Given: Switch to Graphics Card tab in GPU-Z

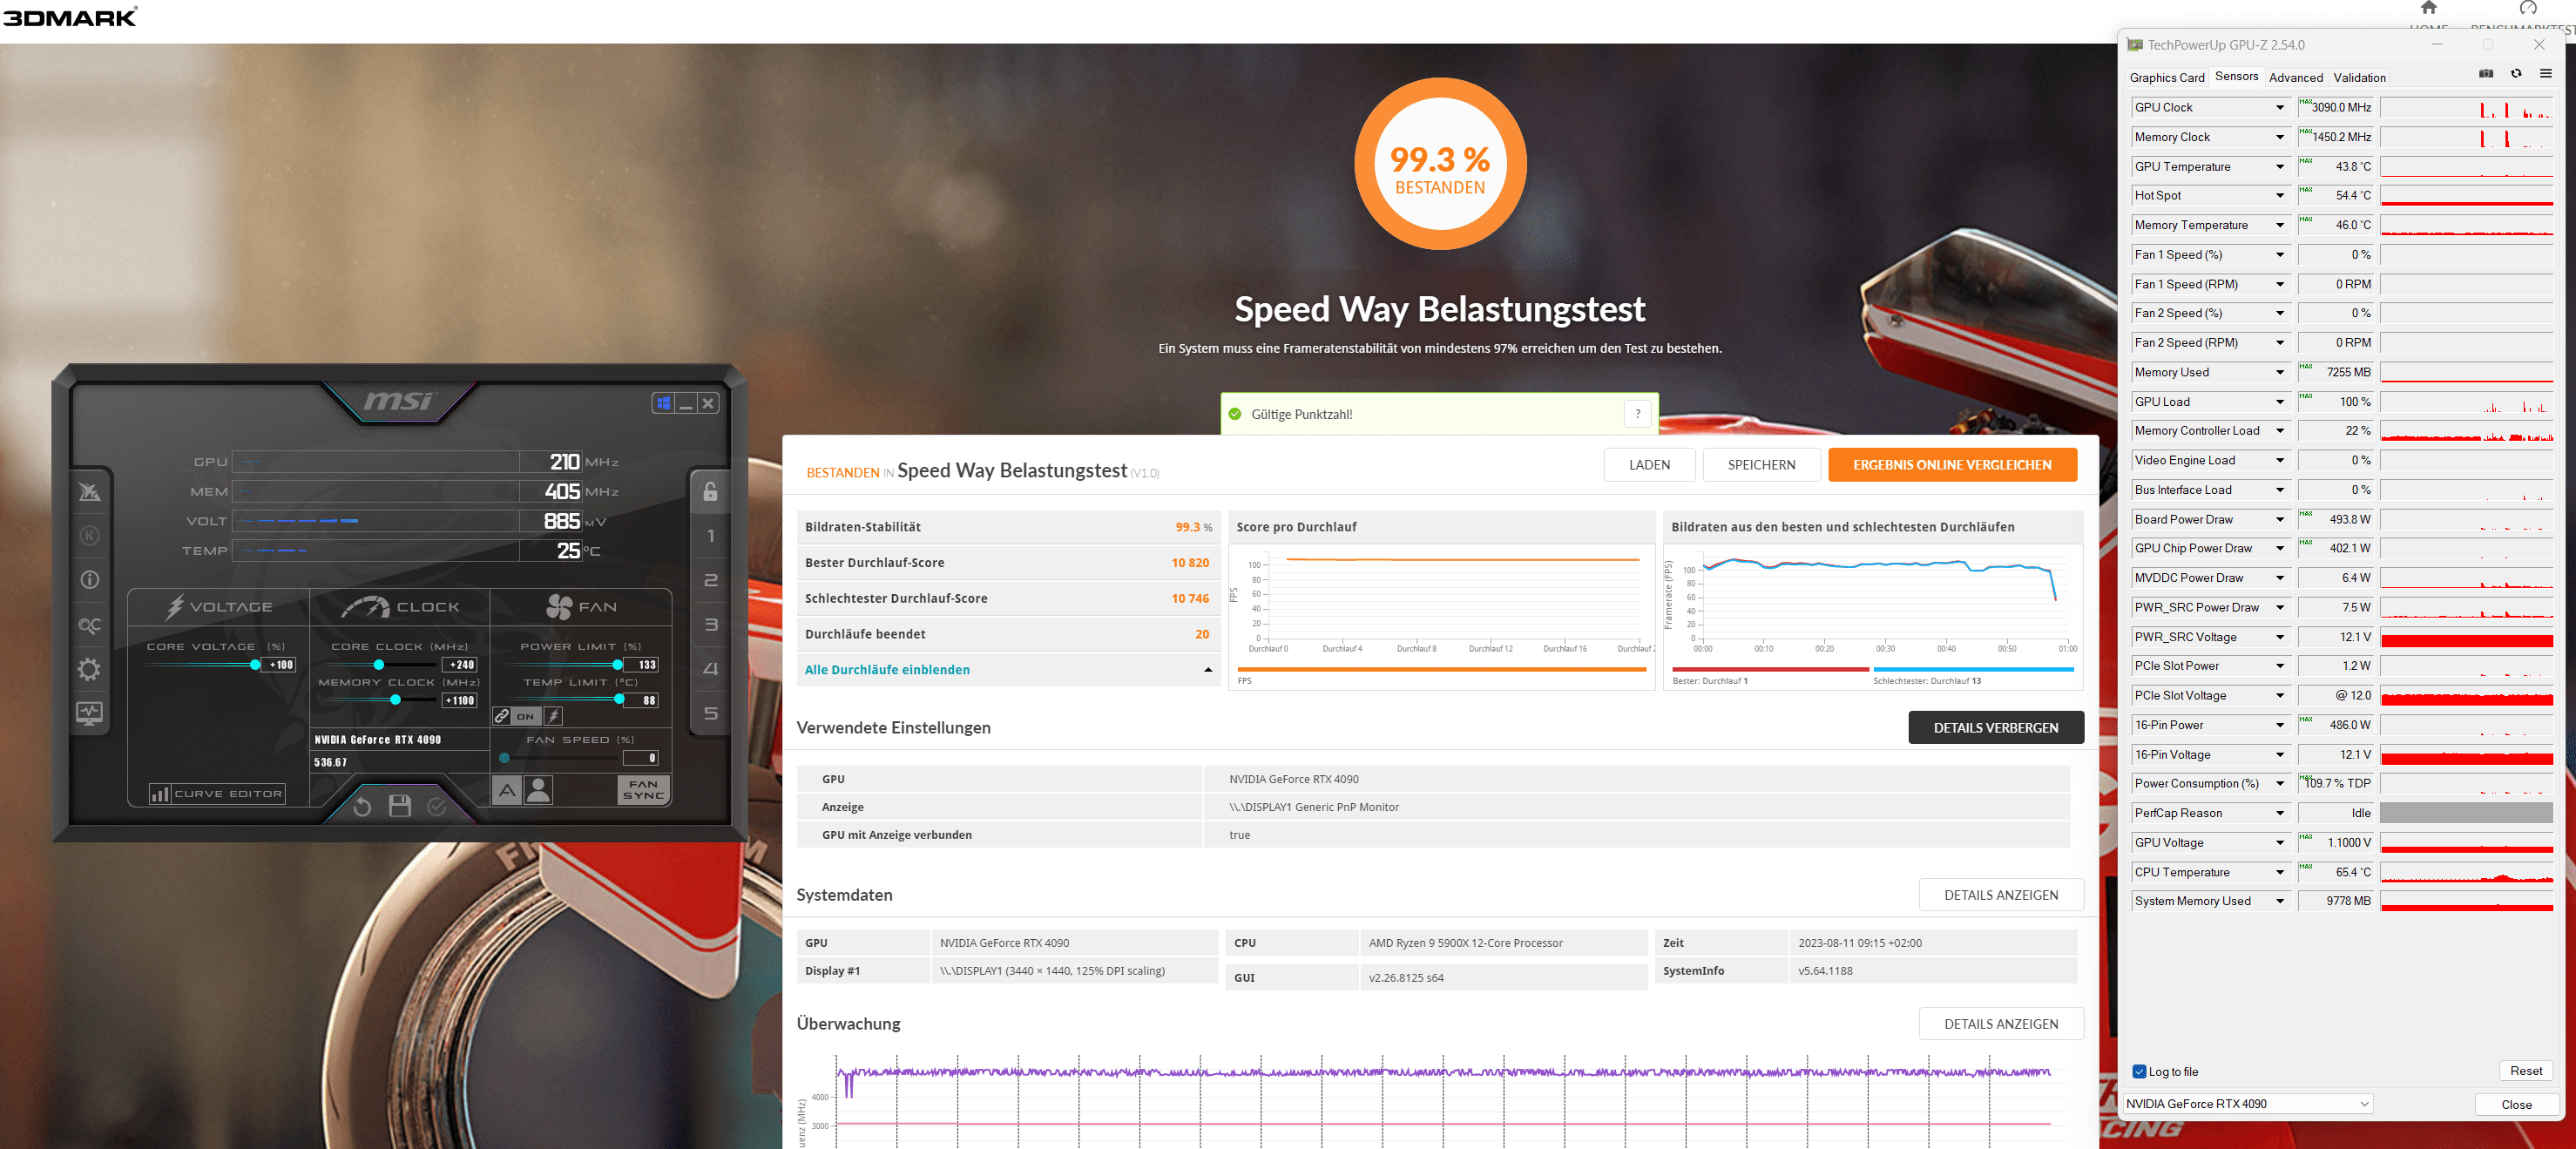Looking at the screenshot, I should [x=2166, y=78].
